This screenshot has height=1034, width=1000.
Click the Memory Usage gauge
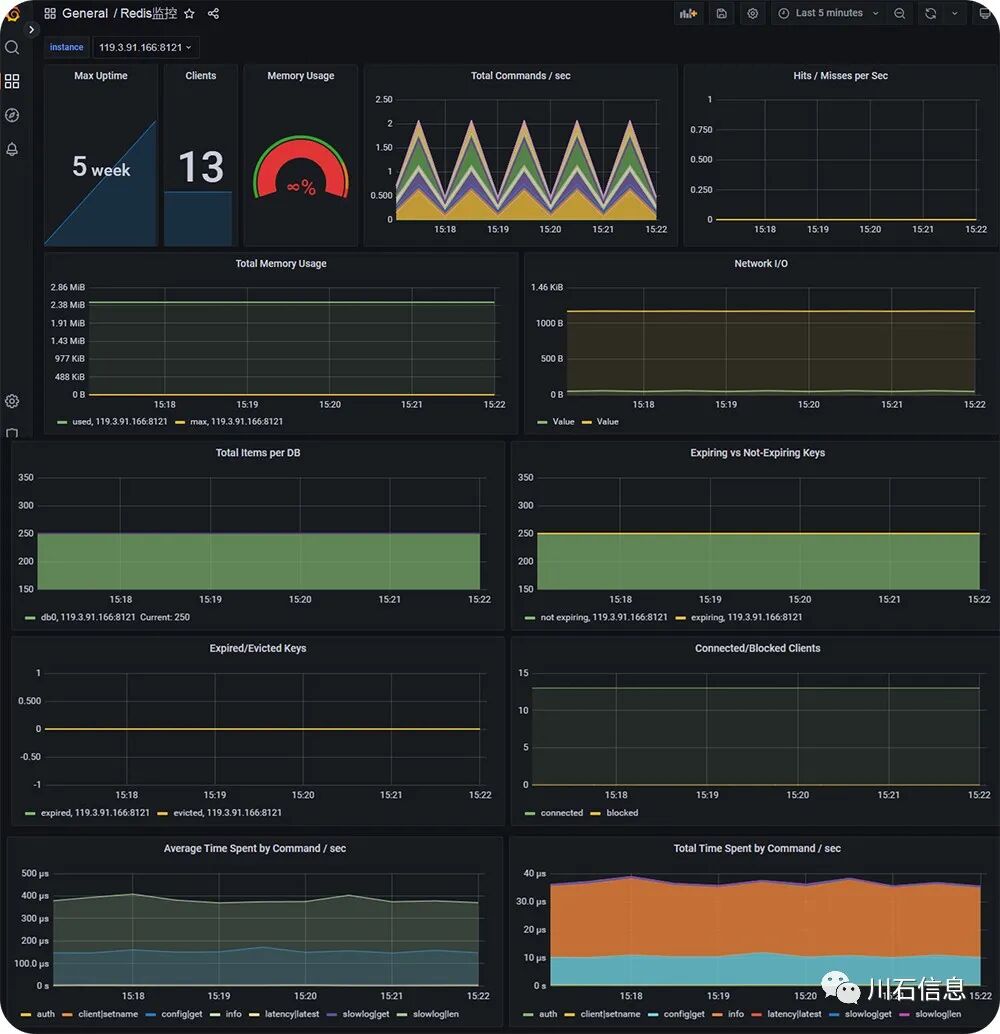pos(301,168)
